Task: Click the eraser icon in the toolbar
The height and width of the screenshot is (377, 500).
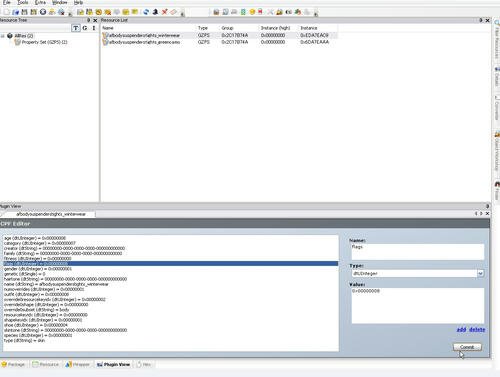Action: coord(173,12)
